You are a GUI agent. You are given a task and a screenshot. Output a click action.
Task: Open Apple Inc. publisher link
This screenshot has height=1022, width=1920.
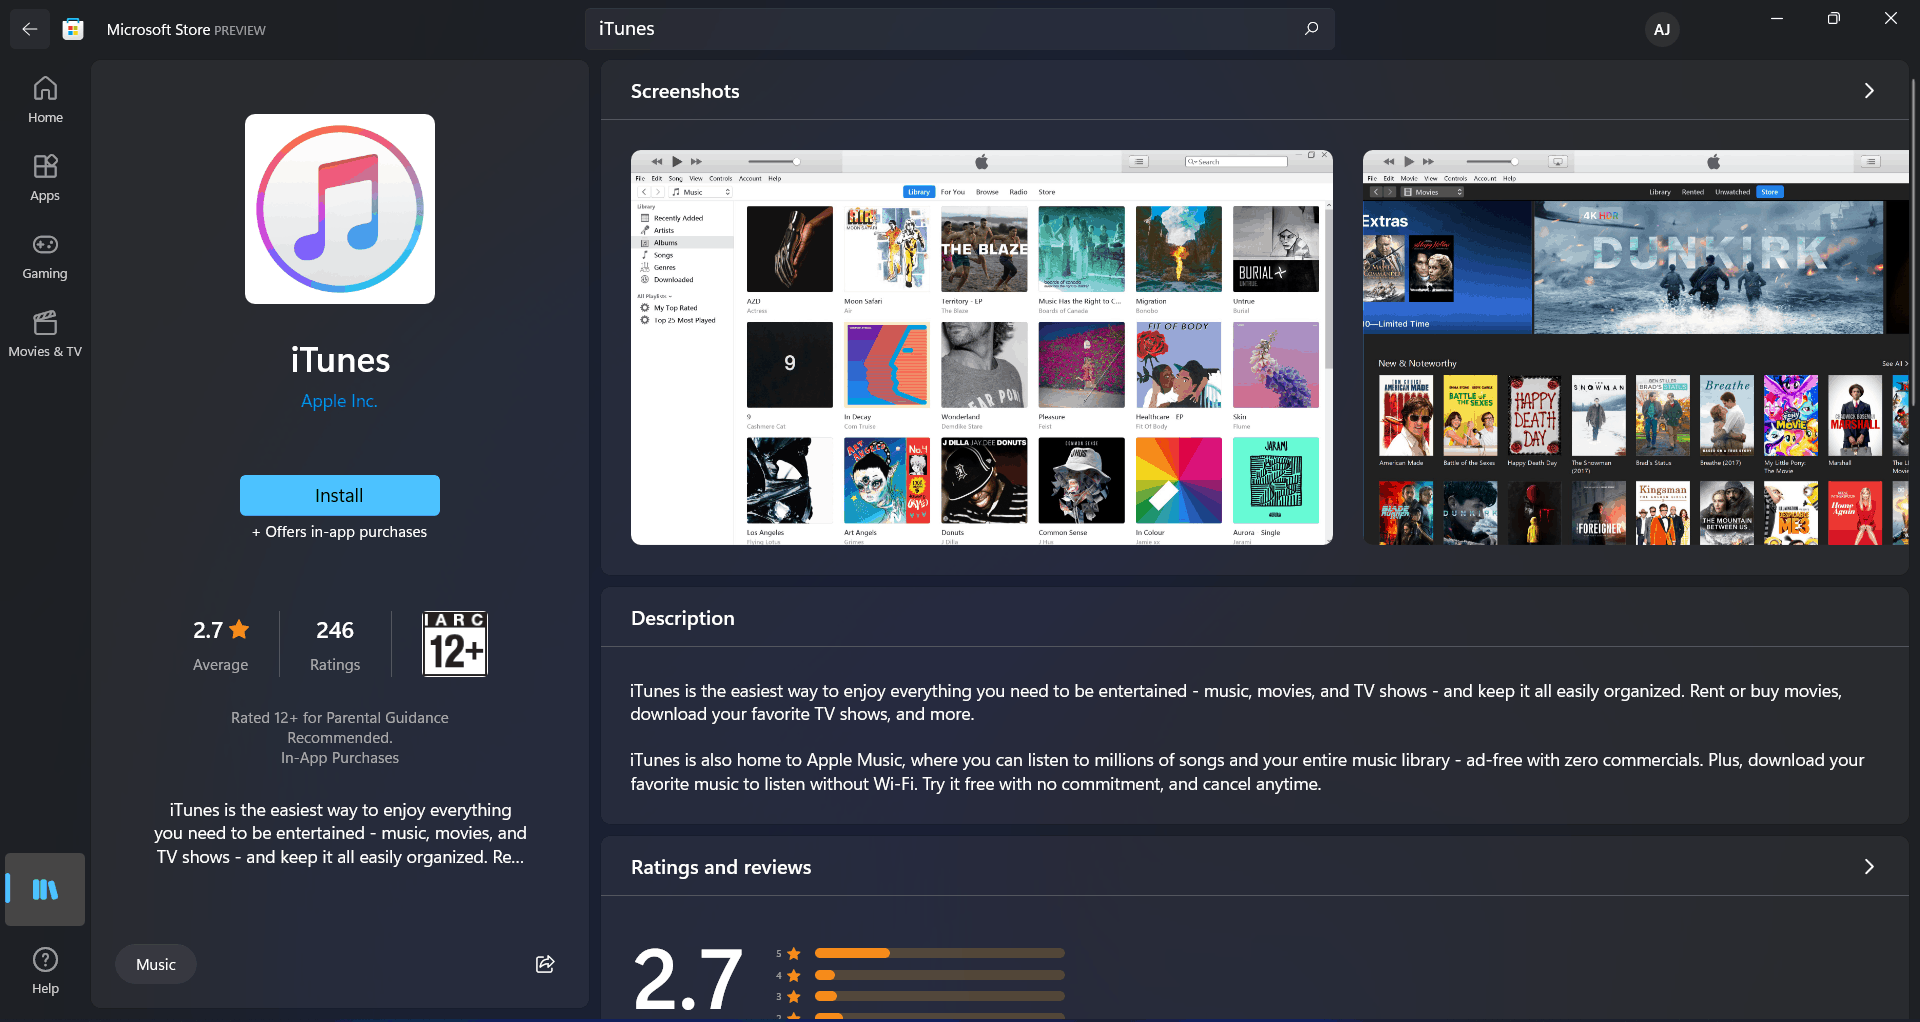(x=339, y=401)
